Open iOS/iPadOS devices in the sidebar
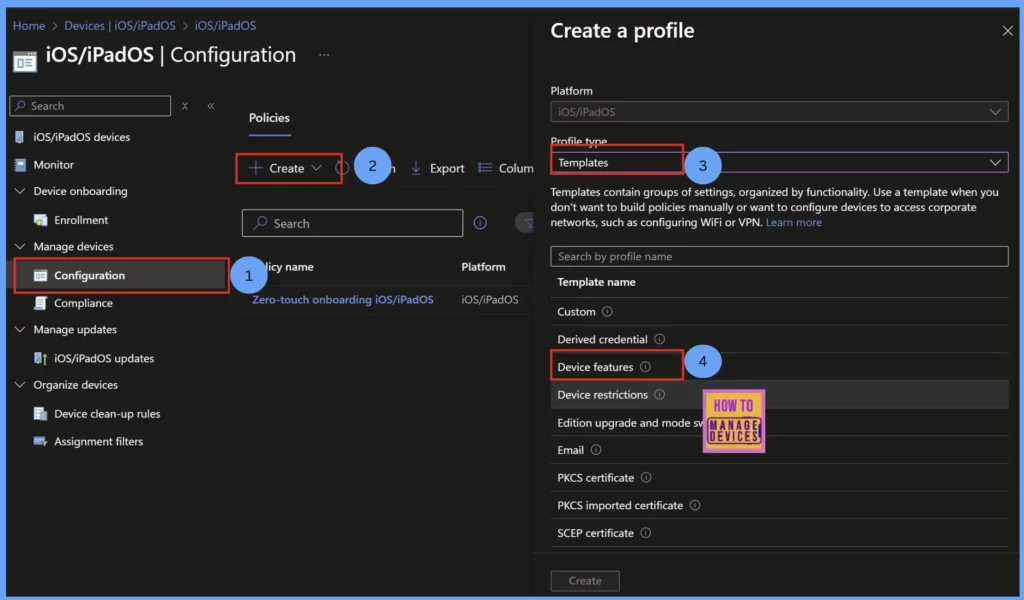Viewport: 1024px width, 600px height. click(82, 137)
